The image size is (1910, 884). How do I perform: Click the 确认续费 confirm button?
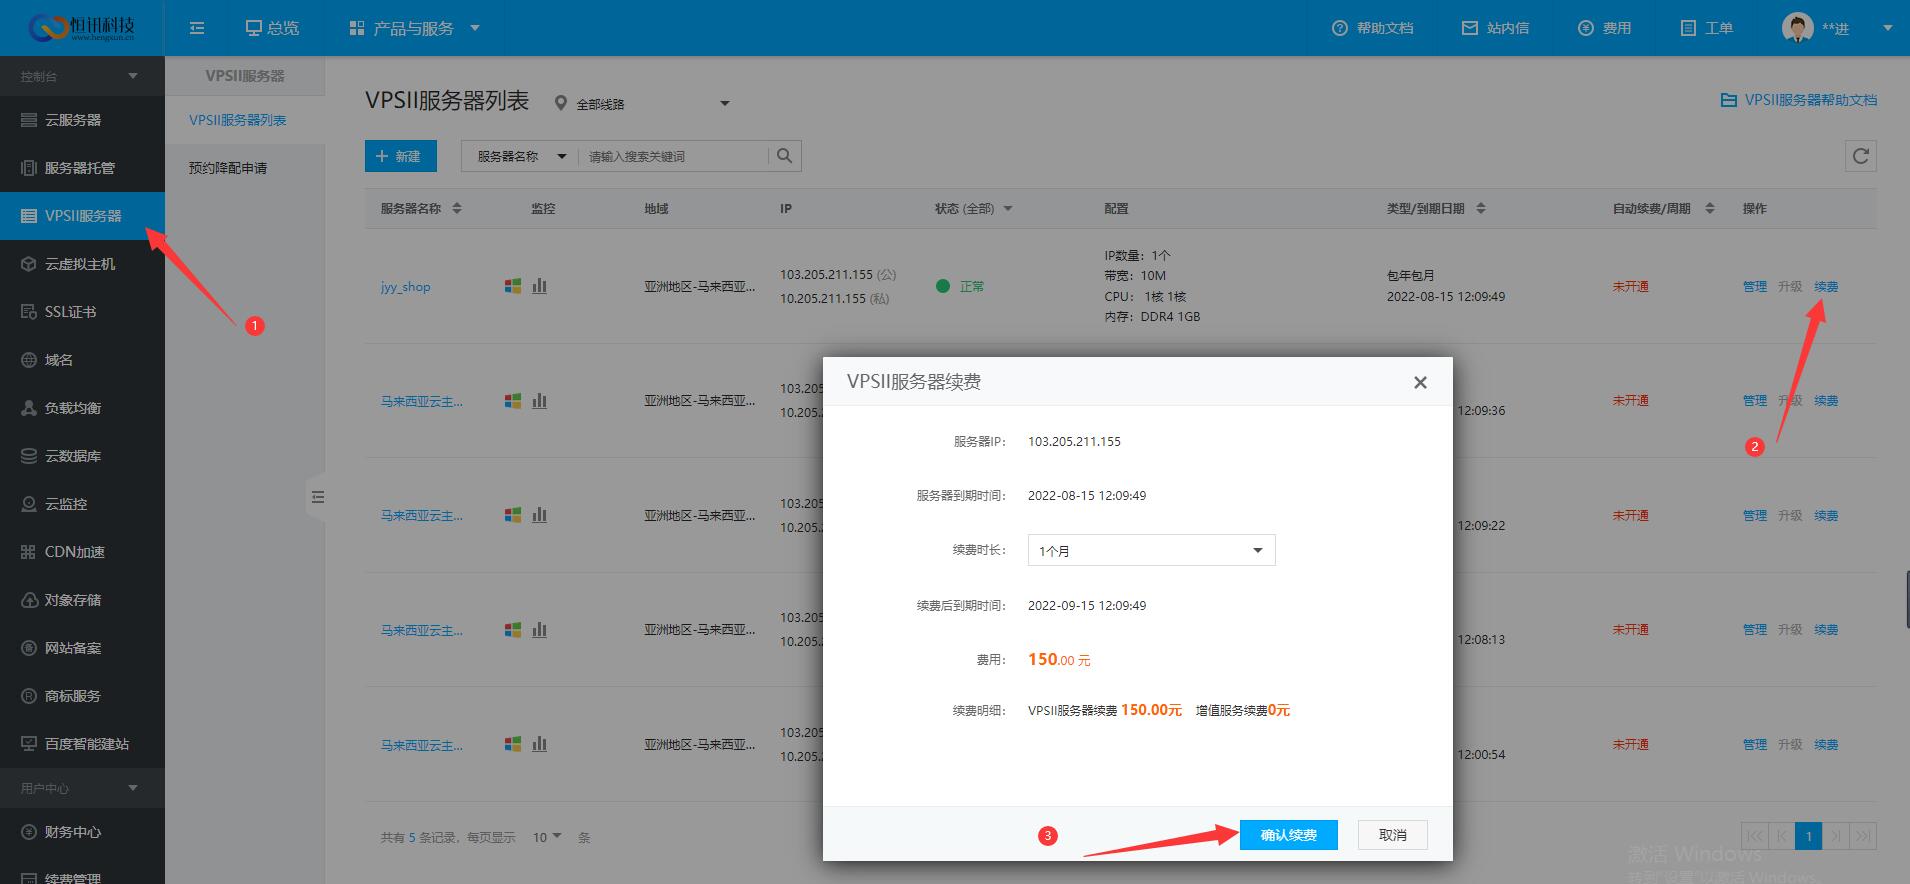pyautogui.click(x=1288, y=835)
